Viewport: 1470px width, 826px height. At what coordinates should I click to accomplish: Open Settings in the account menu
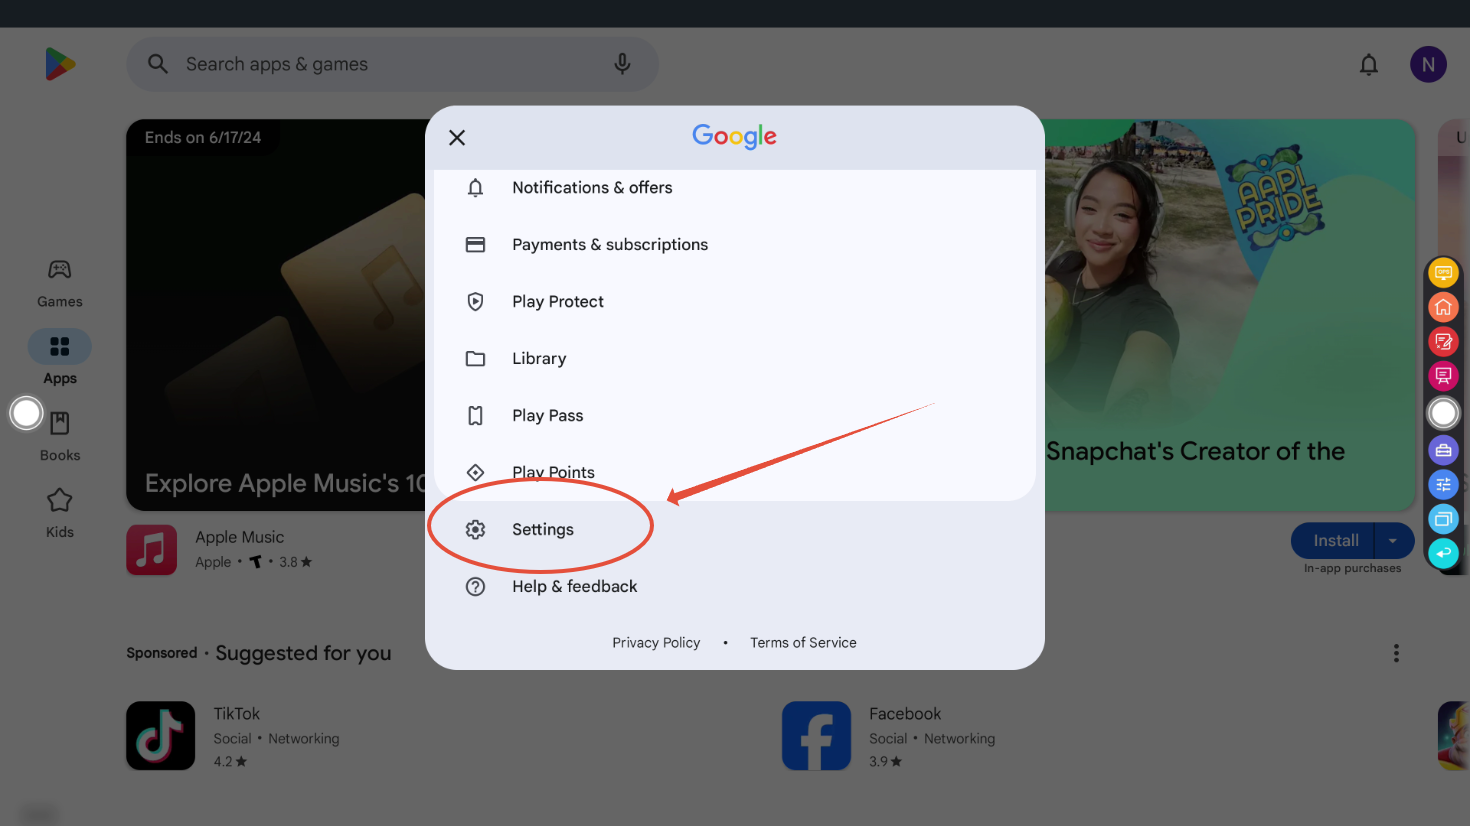point(735,530)
